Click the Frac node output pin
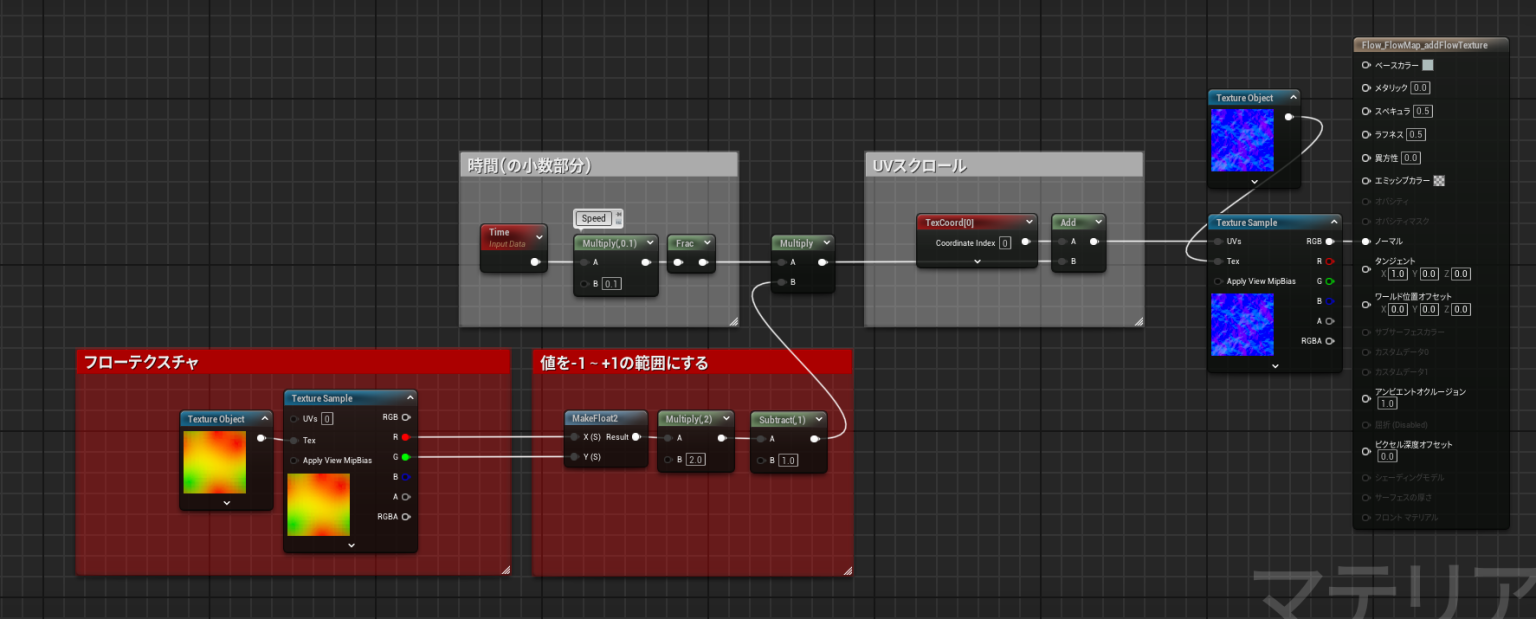 pos(702,262)
